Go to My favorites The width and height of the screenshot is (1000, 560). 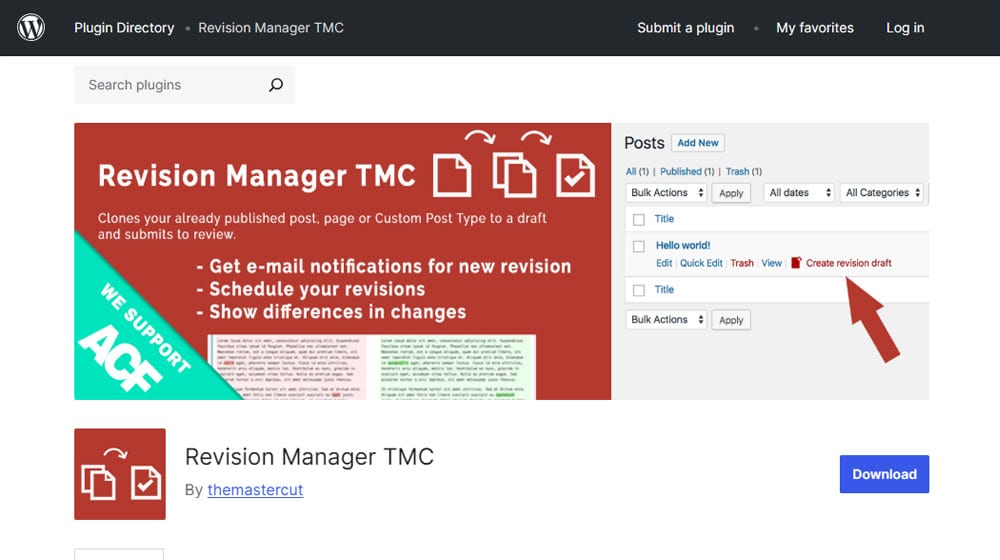tap(814, 28)
